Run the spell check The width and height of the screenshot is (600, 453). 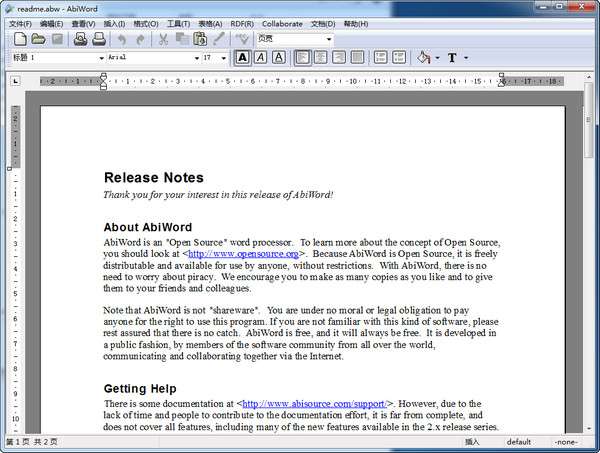point(242,39)
